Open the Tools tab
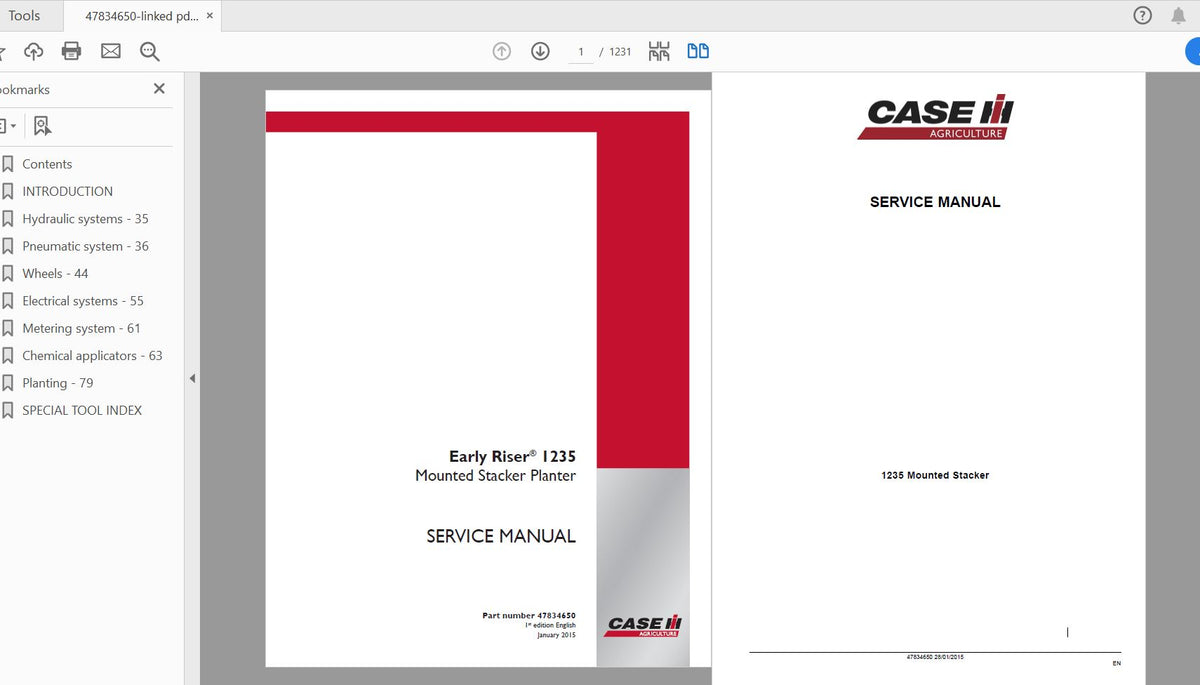Viewport: 1200px width, 685px height. 24,15
